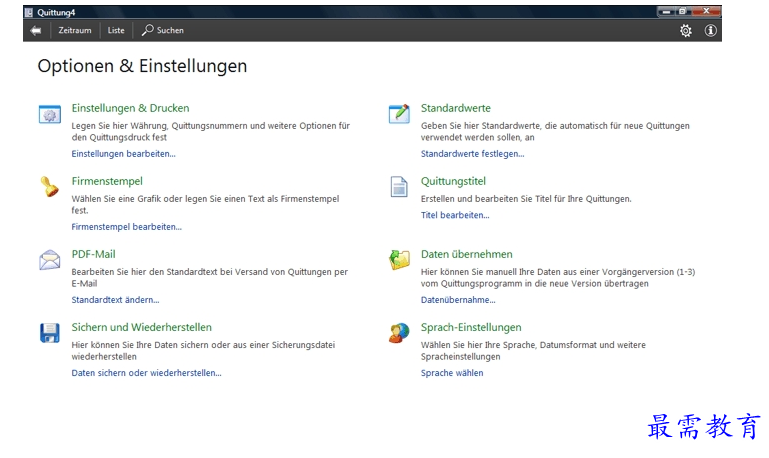Click the PDF-Mail envelope icon
The image size is (769, 458).
point(49,260)
